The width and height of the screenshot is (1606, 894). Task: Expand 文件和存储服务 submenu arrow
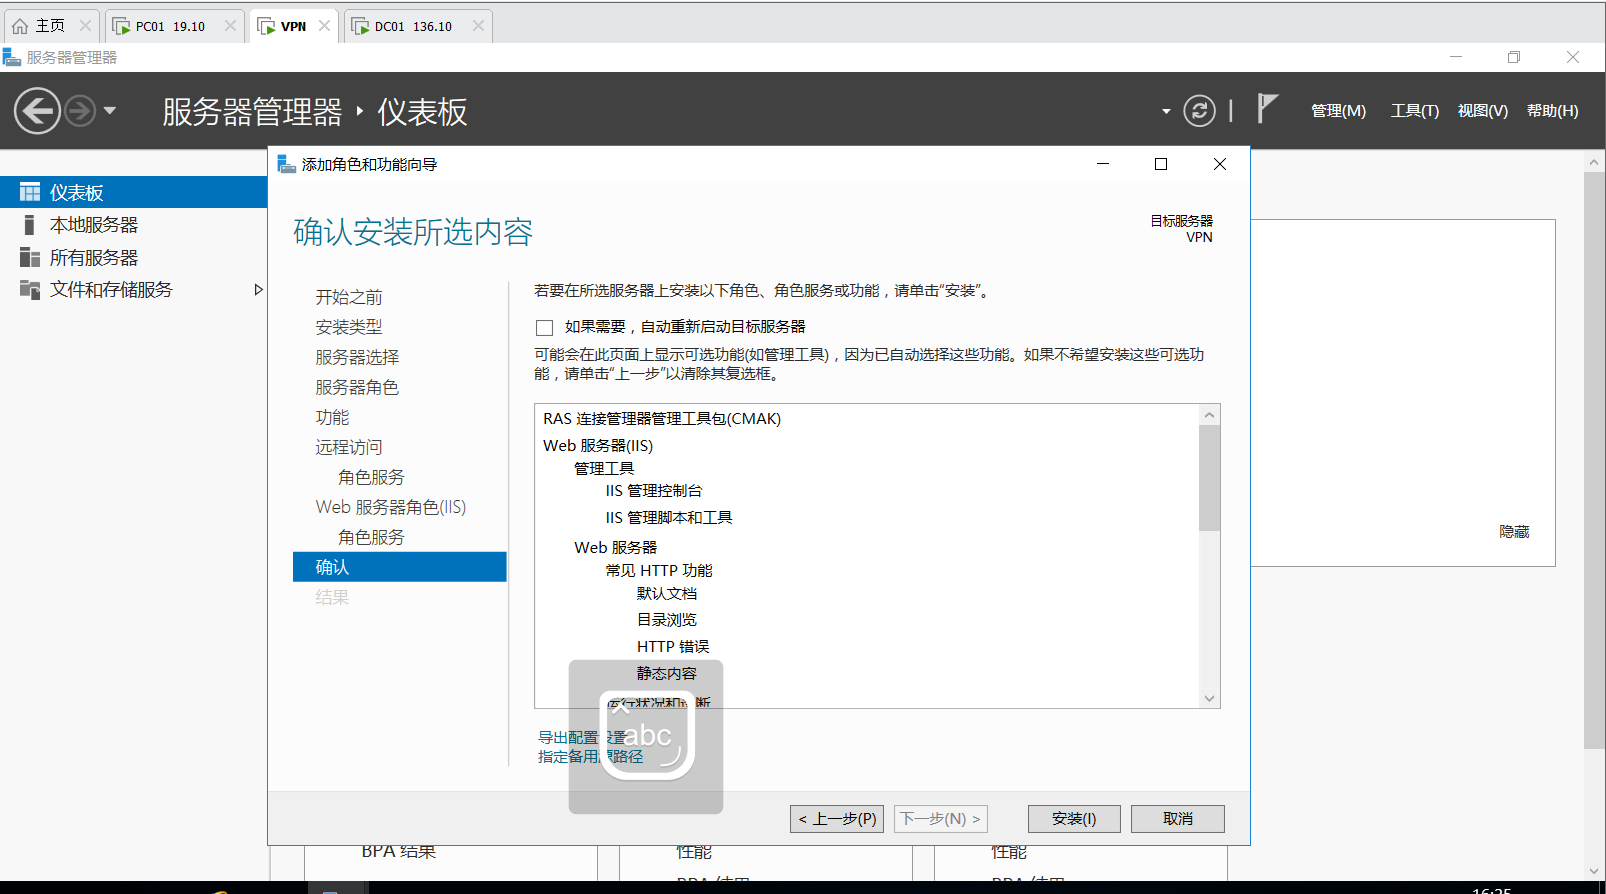258,290
